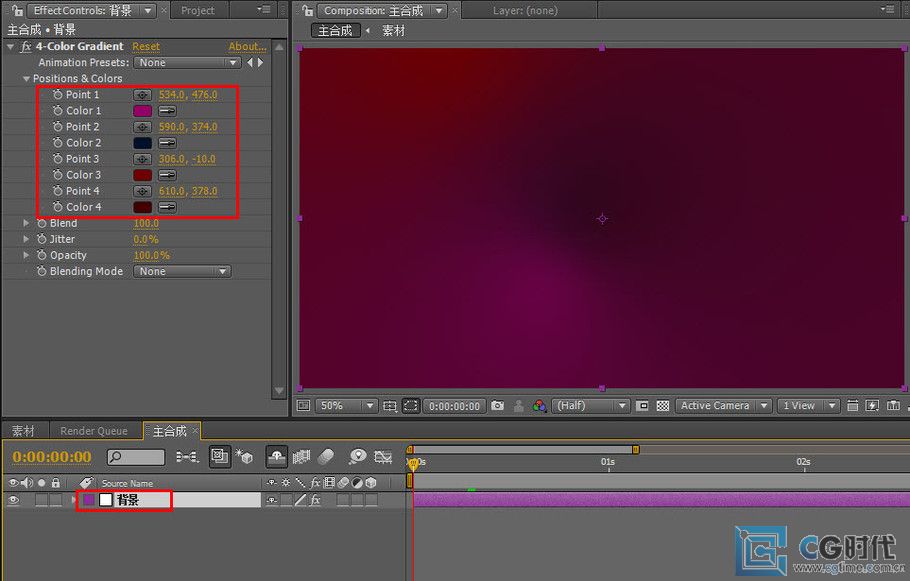The image size is (910, 581).
Task: Click the Point 4 crosshair position picker
Action: click(142, 191)
